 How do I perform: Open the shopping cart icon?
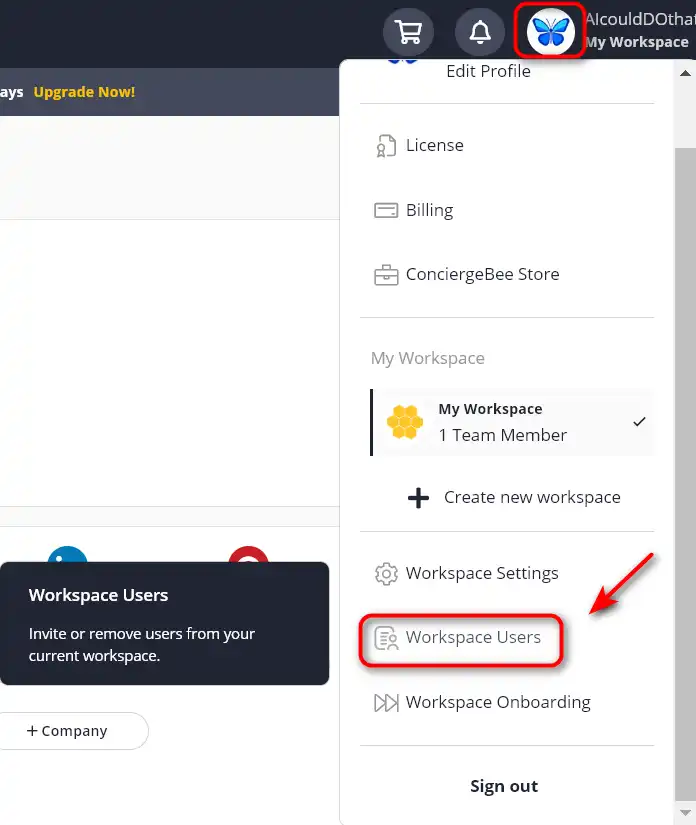(x=408, y=32)
